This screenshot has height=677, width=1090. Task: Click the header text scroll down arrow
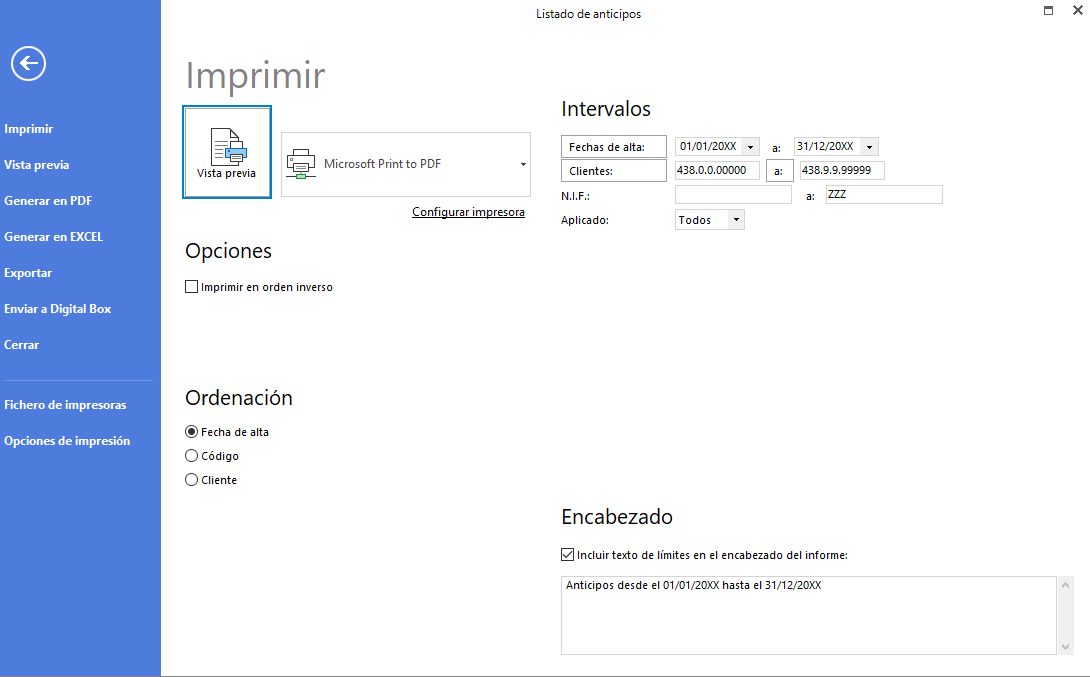(1065, 646)
